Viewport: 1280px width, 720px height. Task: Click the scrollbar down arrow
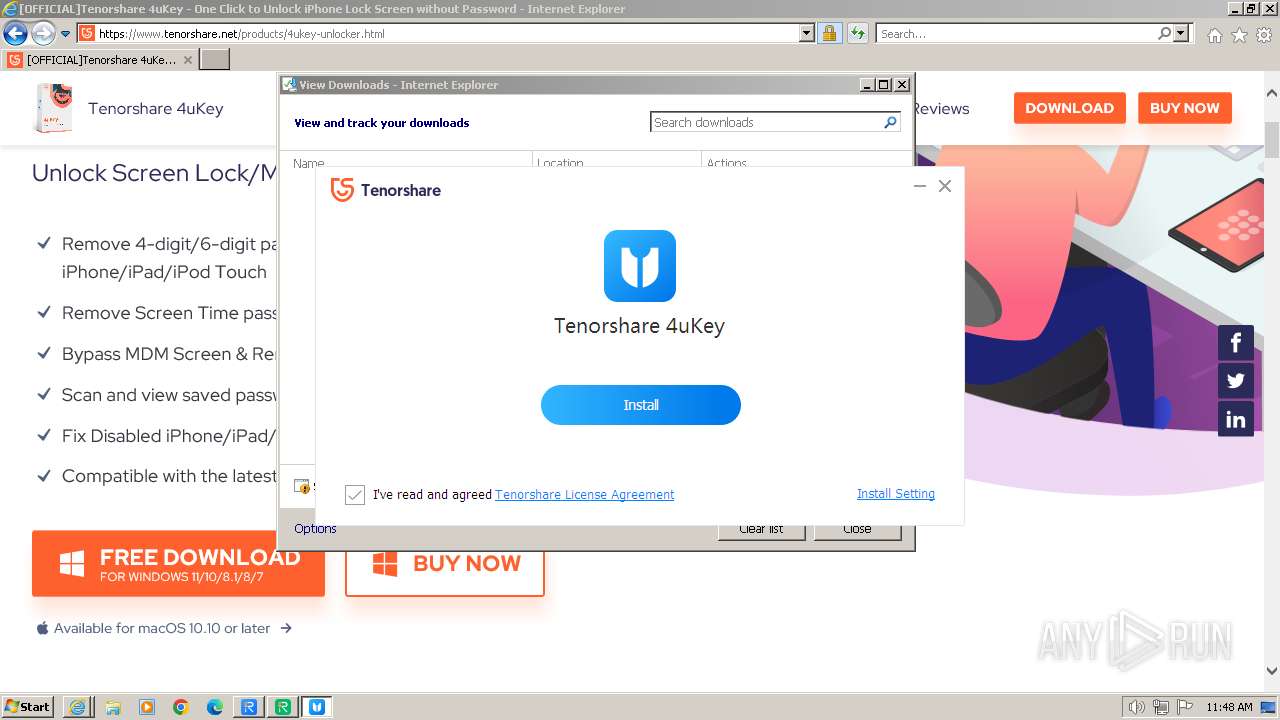coord(1271,671)
